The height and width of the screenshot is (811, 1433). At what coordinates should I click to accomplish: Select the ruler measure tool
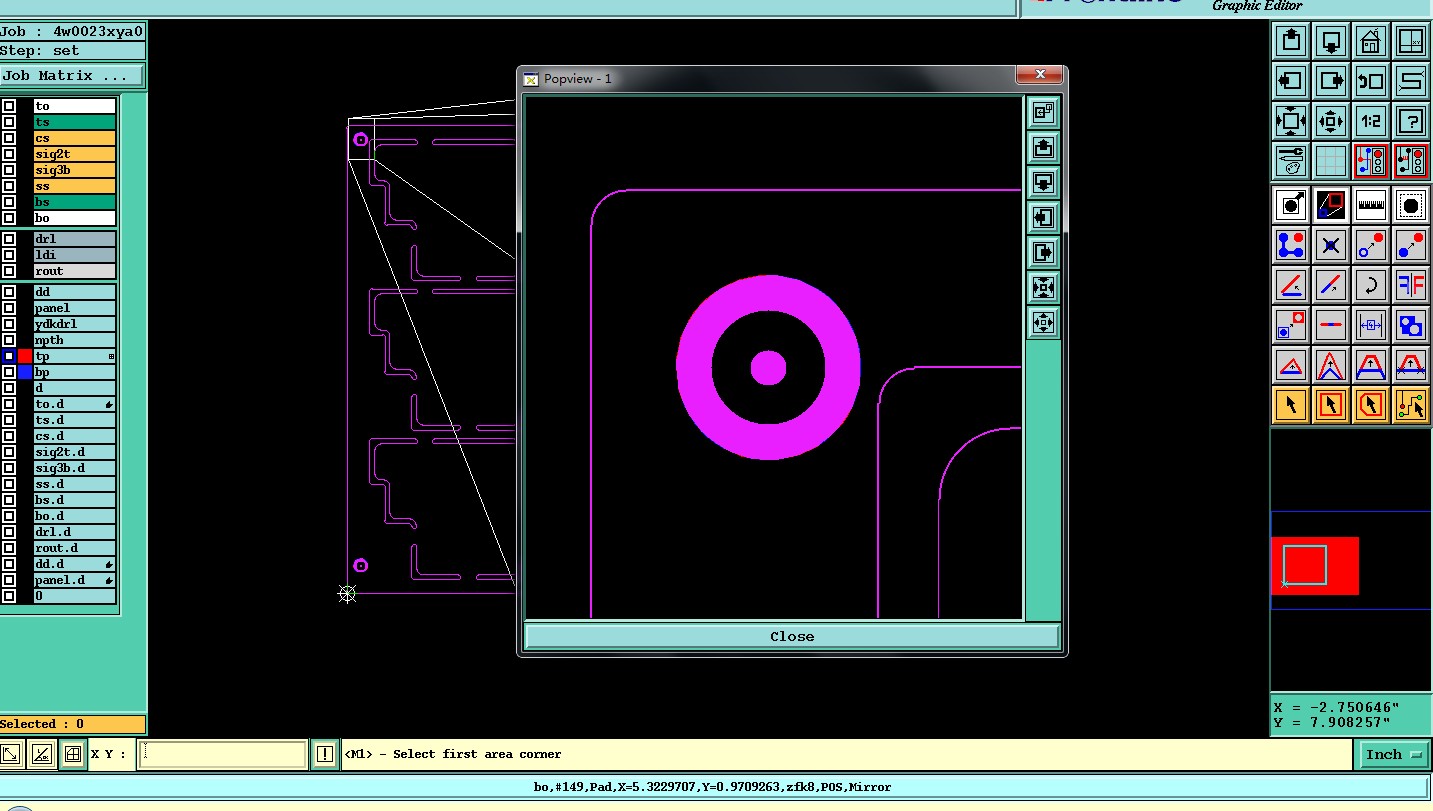point(1371,205)
